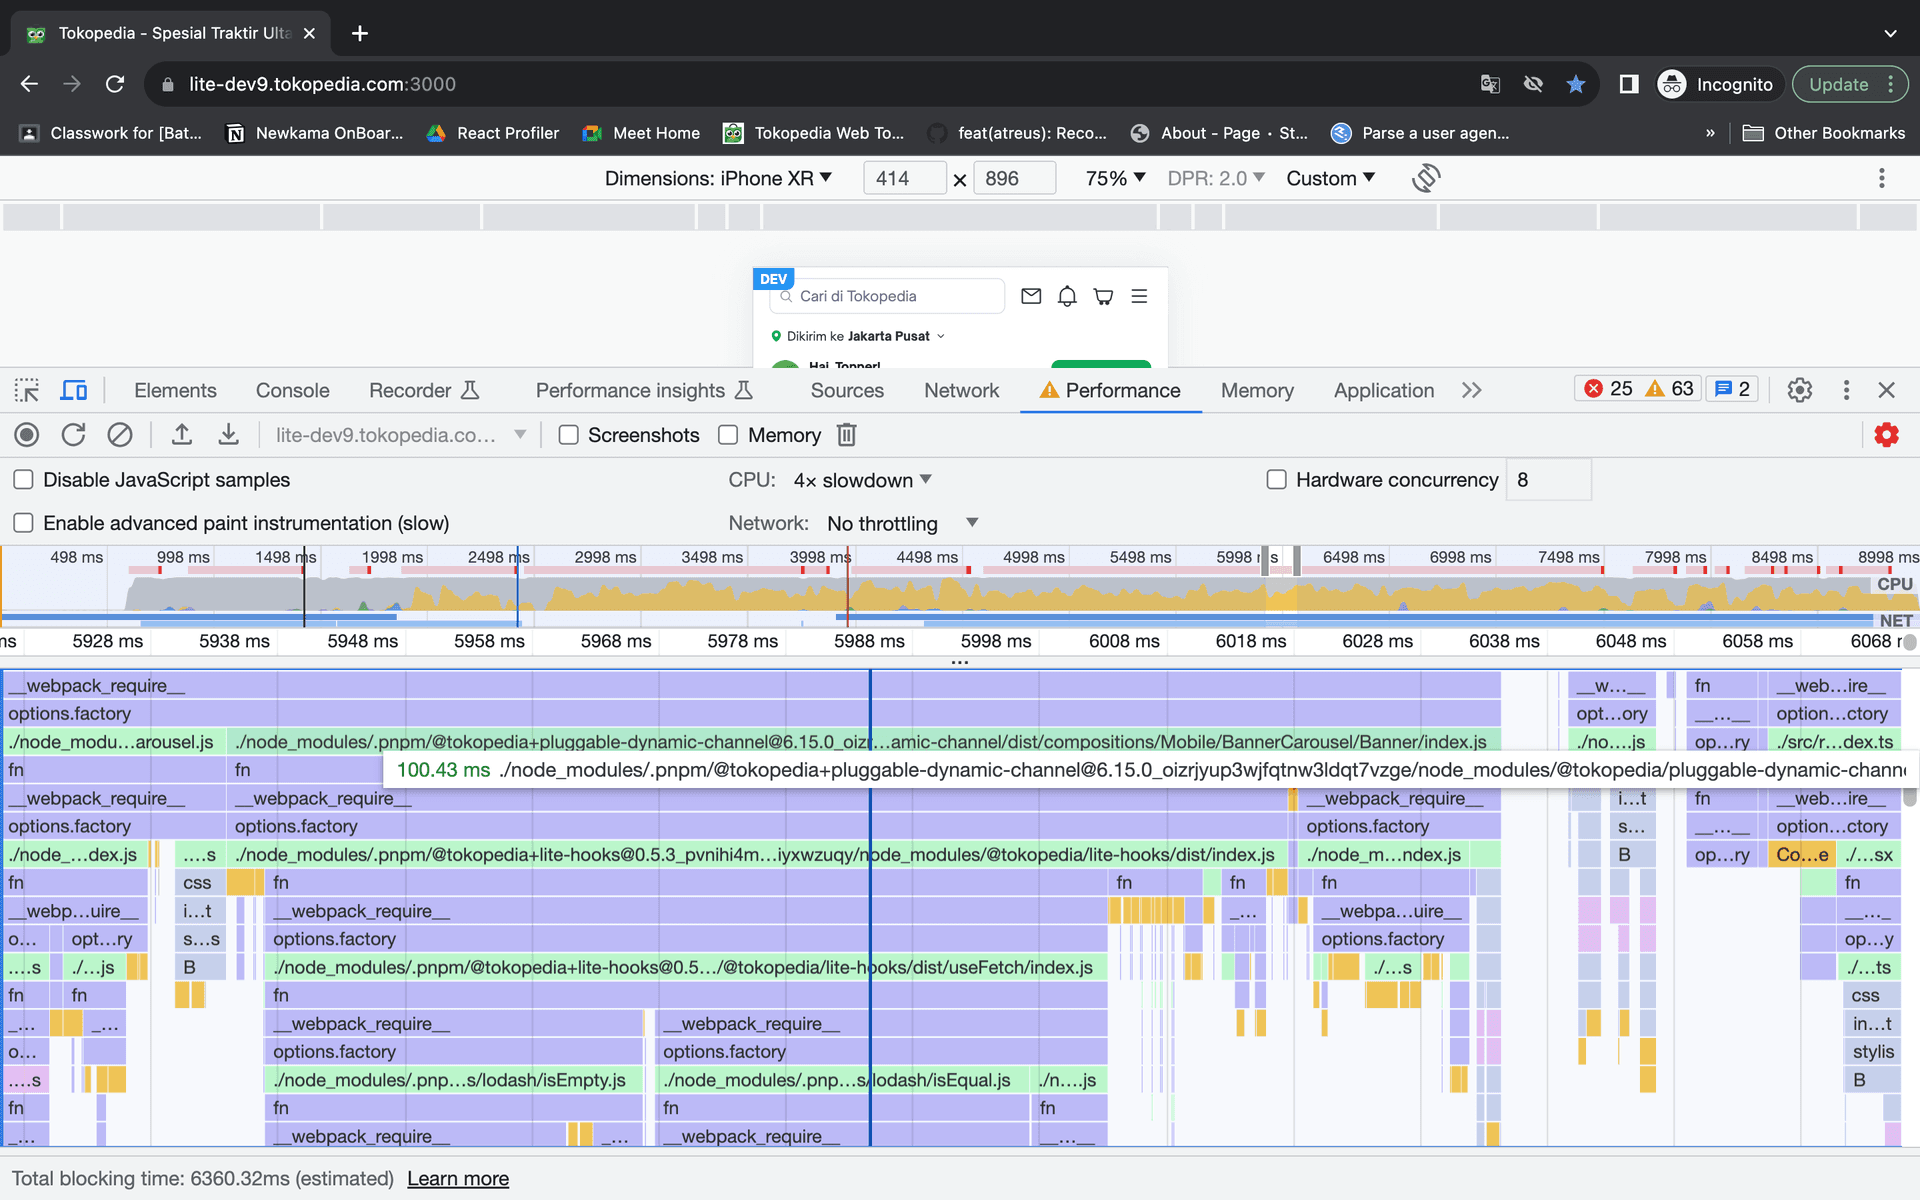Rotate the device viewport icon

coord(1426,178)
